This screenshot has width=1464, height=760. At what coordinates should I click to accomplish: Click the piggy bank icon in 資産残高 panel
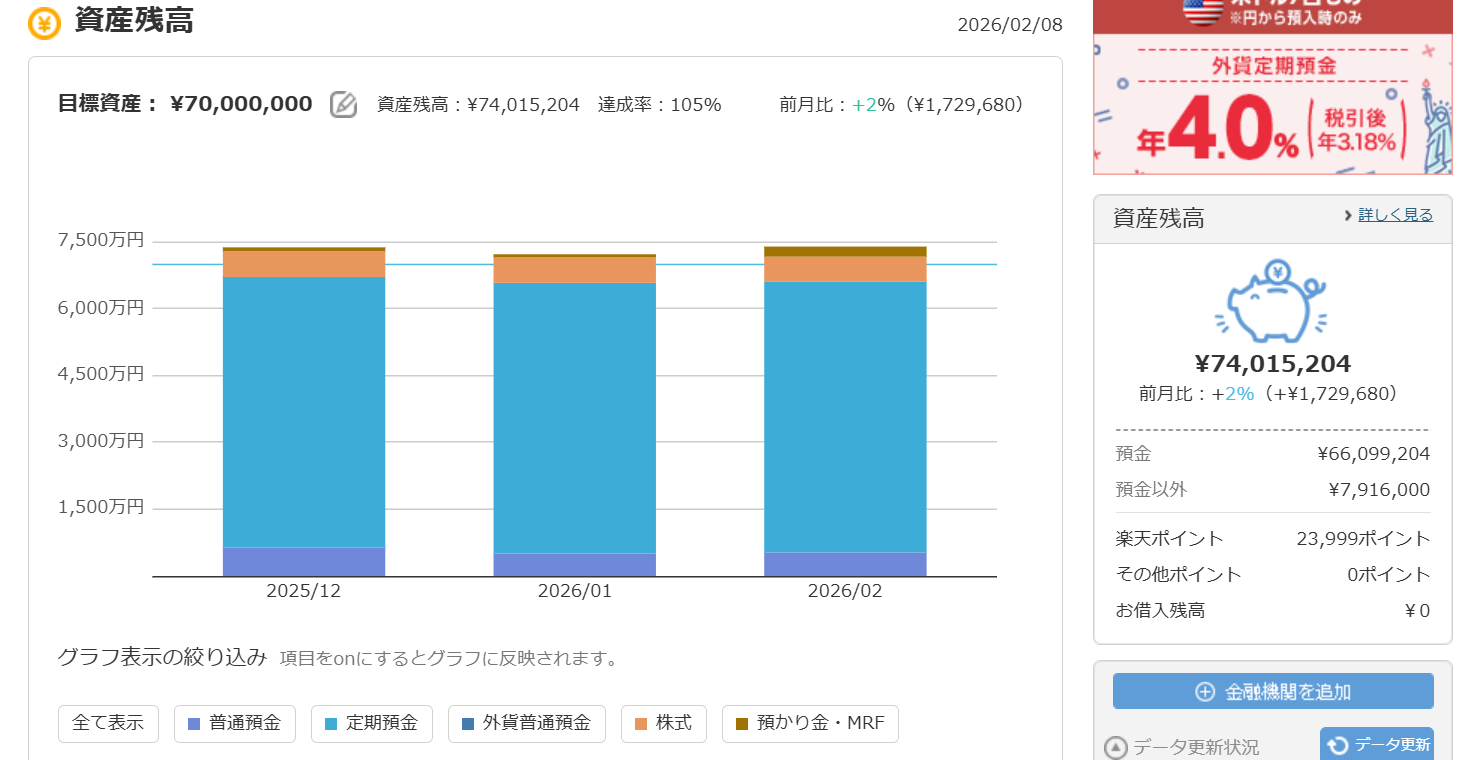click(x=1271, y=302)
